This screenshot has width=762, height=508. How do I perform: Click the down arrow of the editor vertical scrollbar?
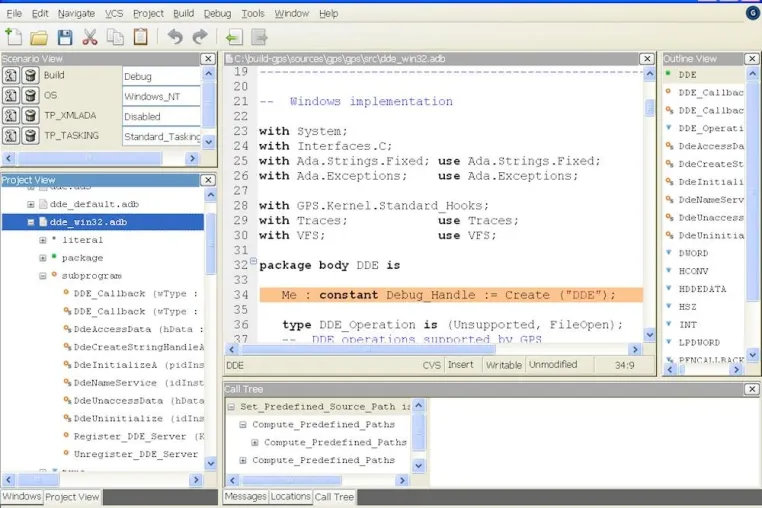(x=650, y=335)
